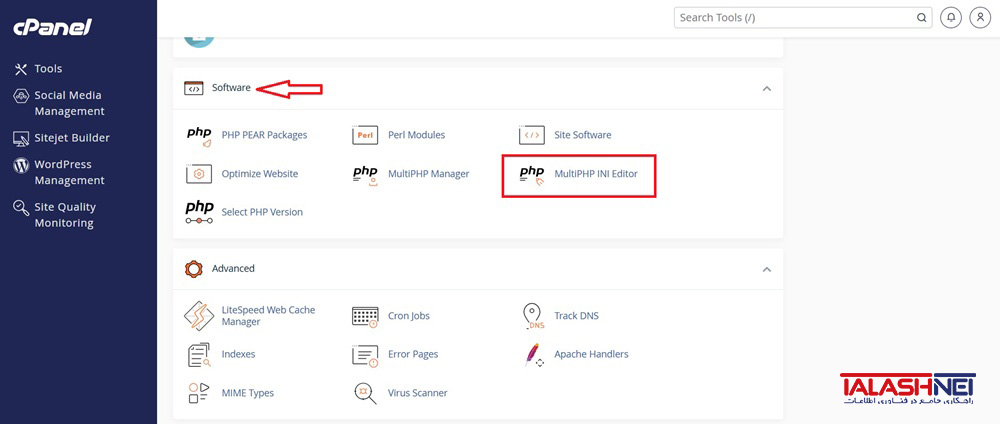Open the notifications bell icon
The image size is (1000, 424).
(x=951, y=18)
